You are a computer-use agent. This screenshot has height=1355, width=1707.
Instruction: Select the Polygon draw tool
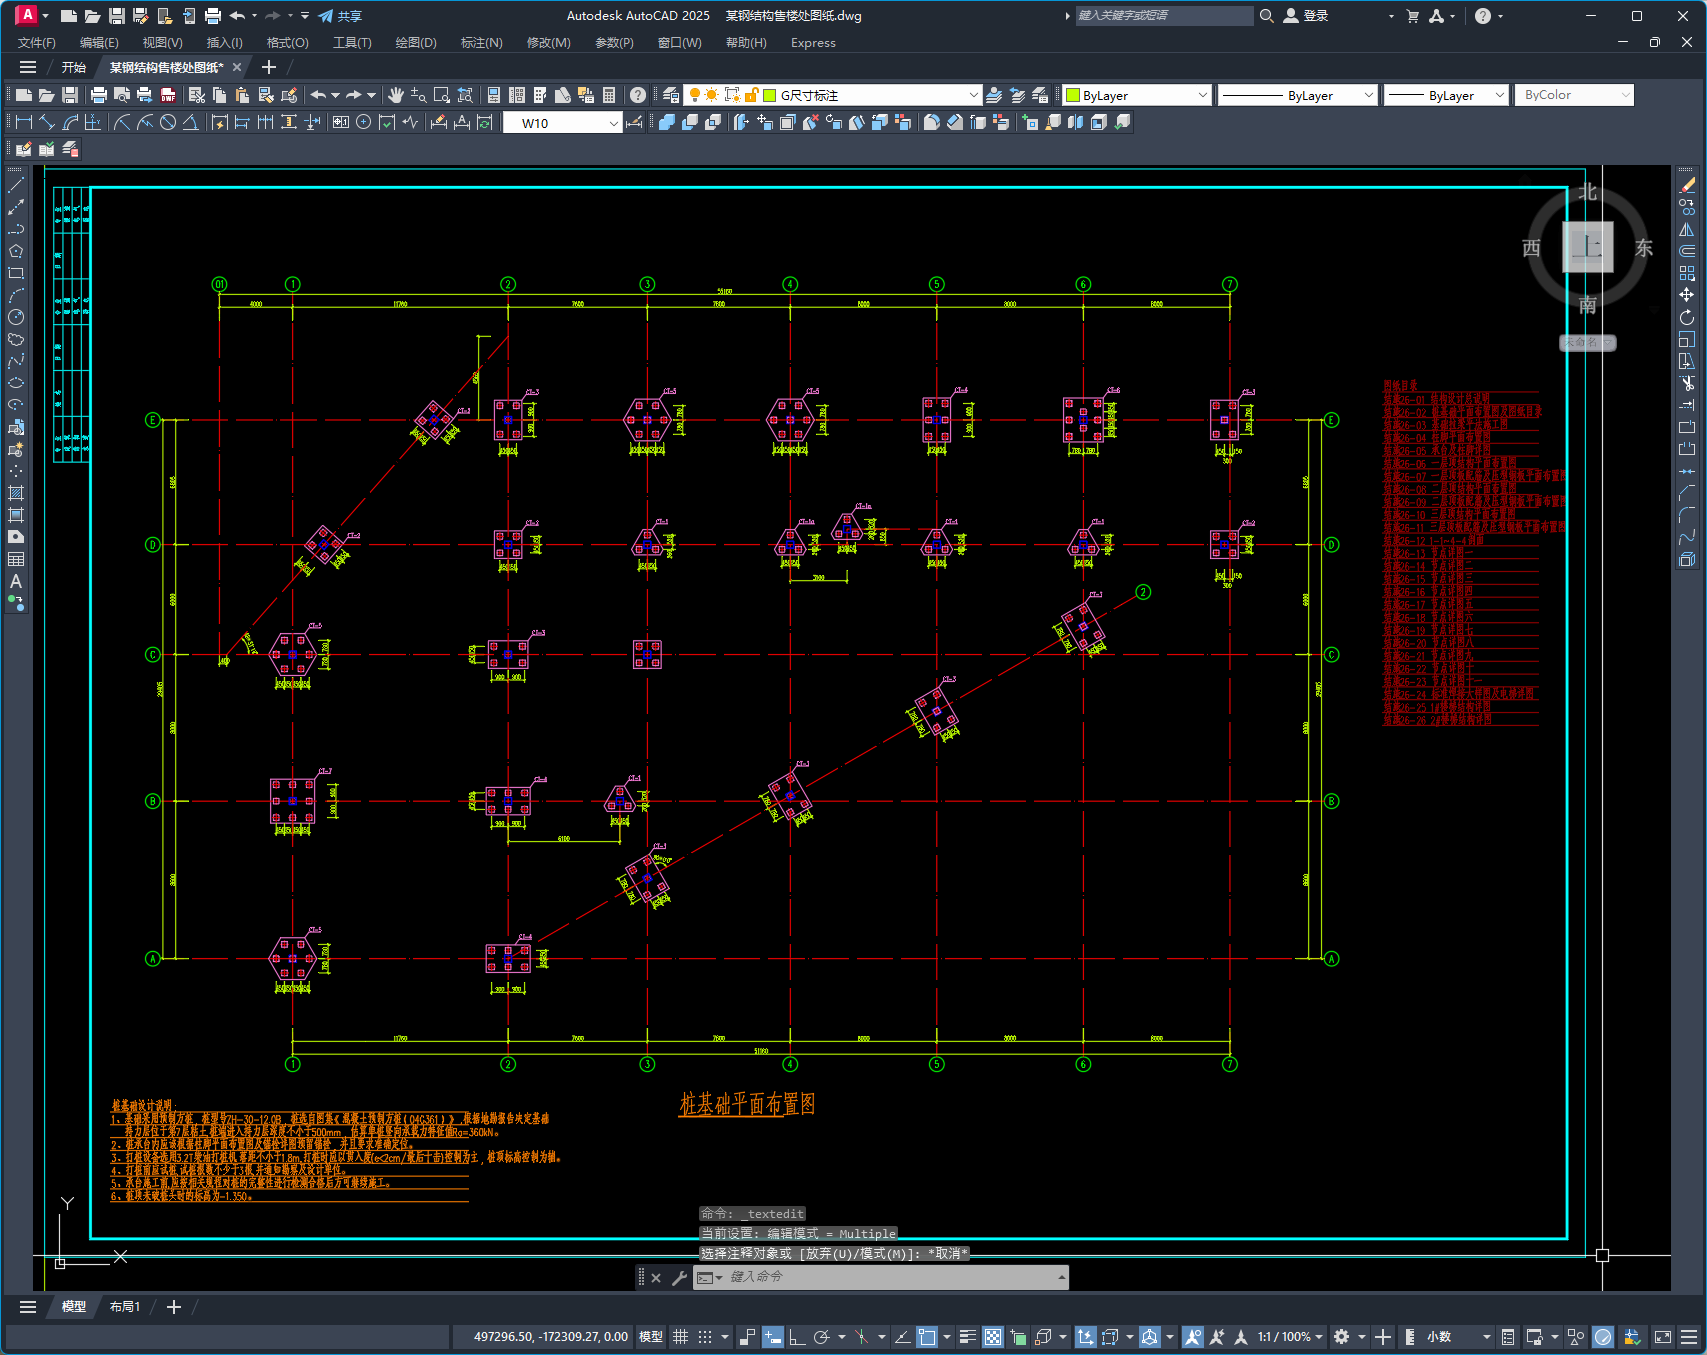[x=16, y=251]
